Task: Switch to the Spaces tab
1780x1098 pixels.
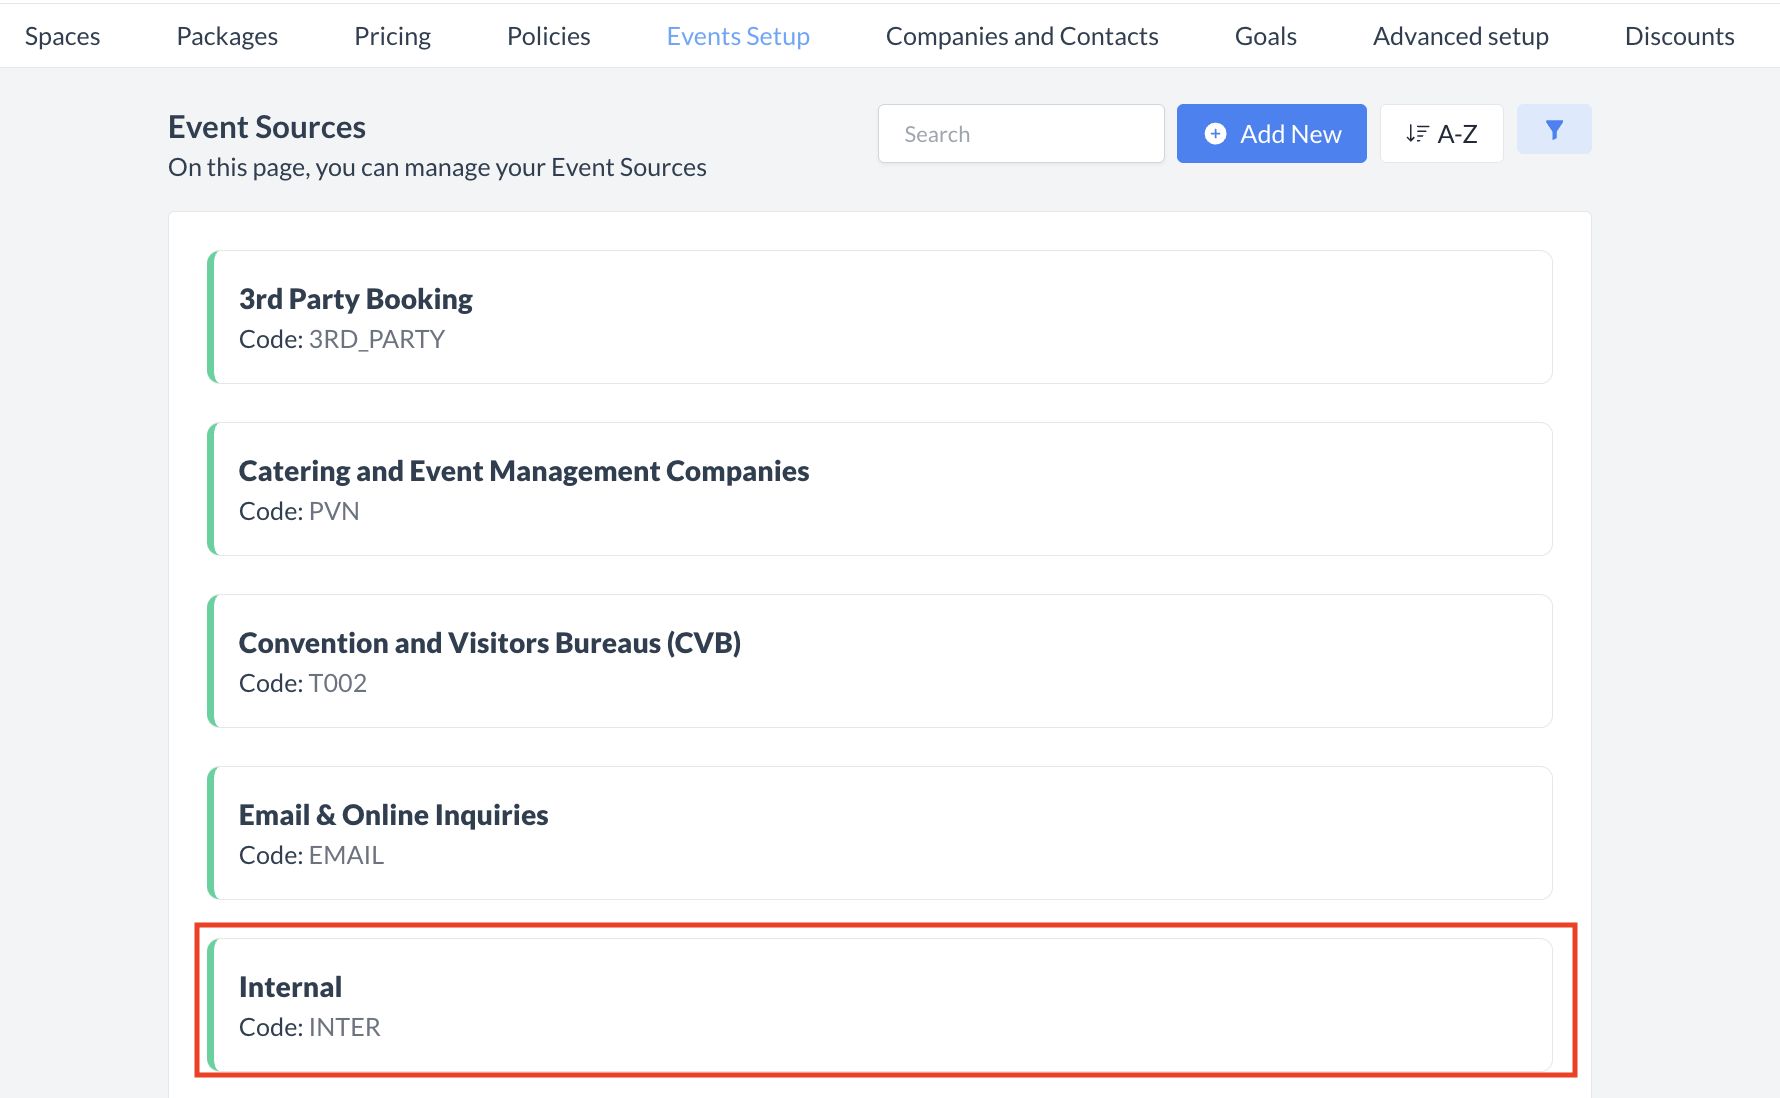Action: pyautogui.click(x=62, y=36)
